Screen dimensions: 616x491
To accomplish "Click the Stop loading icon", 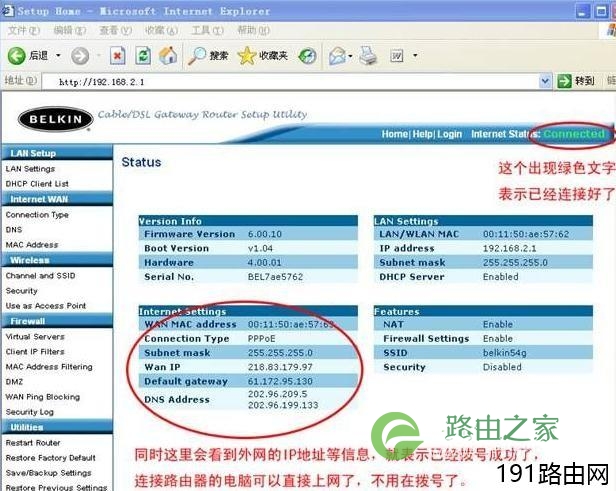I will (x=117, y=56).
